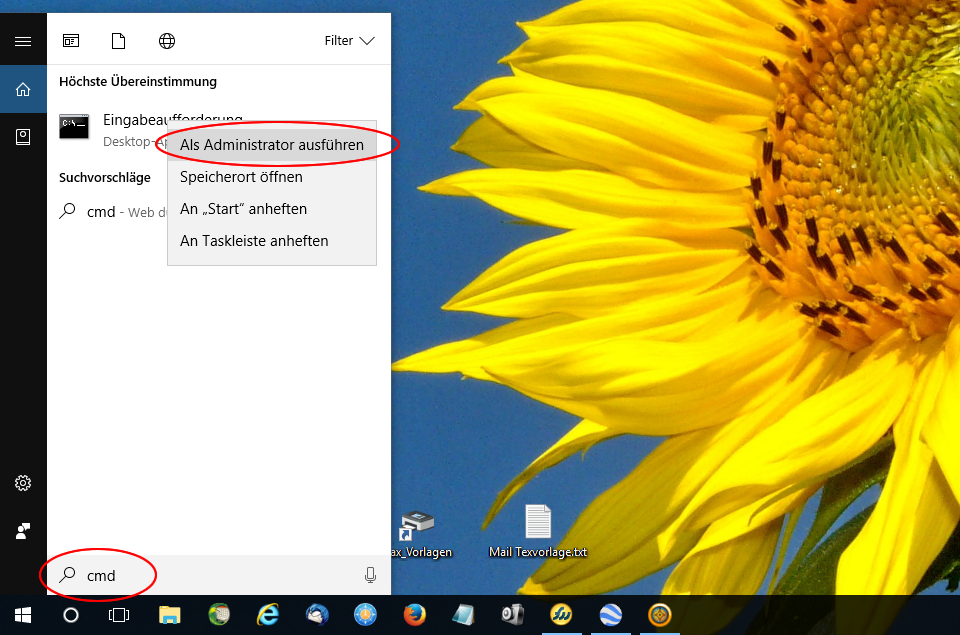The width and height of the screenshot is (960, 635).
Task: Click the Web filter globe icon
Action: point(167,41)
